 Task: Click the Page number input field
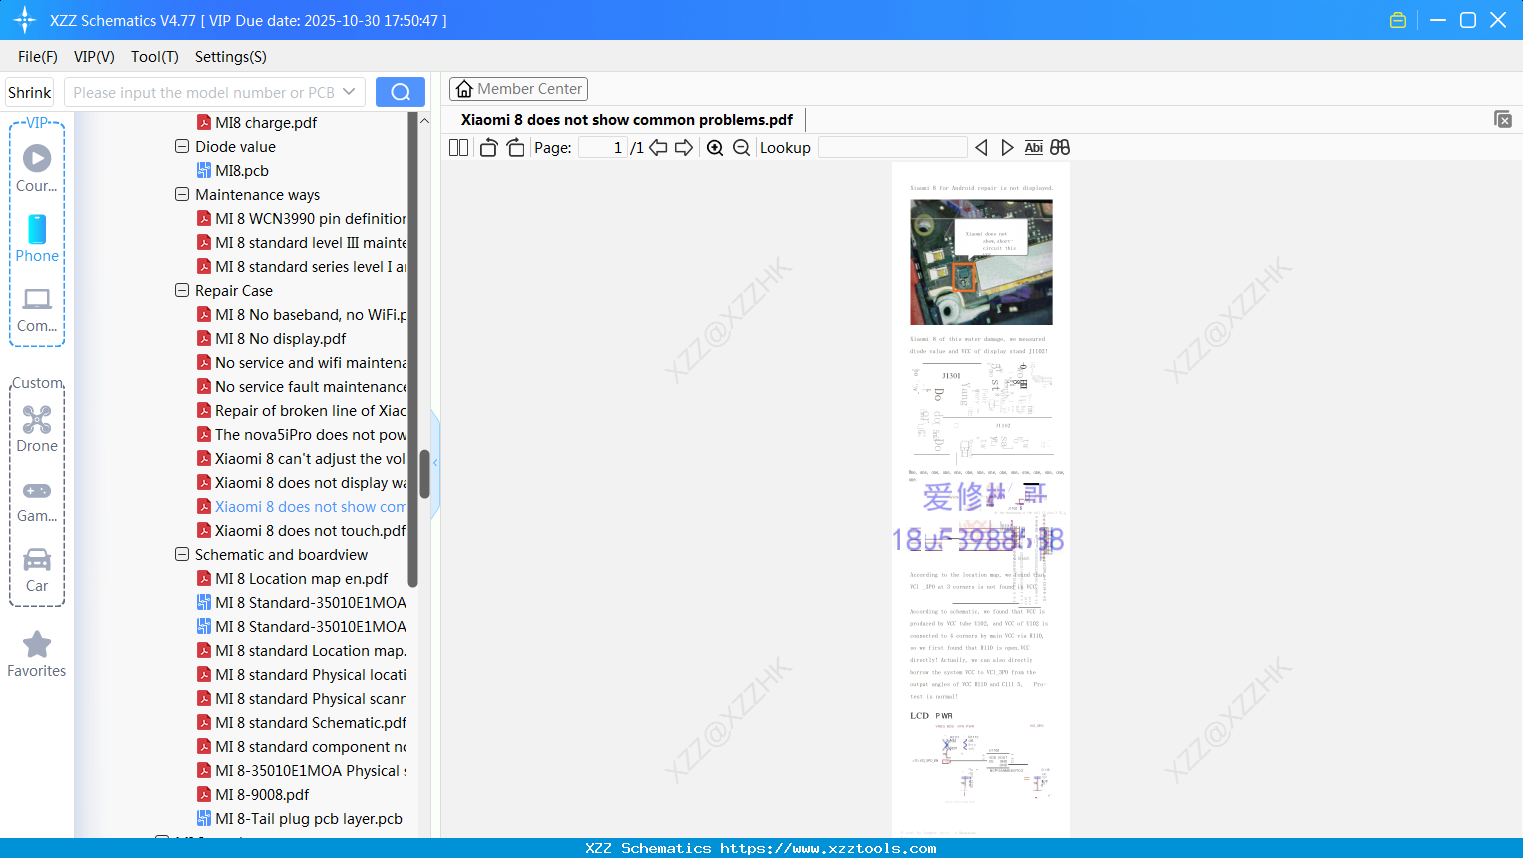603,148
